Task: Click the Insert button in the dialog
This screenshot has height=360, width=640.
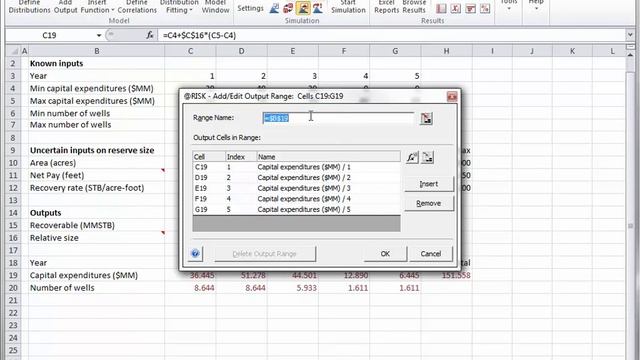Action: [429, 184]
